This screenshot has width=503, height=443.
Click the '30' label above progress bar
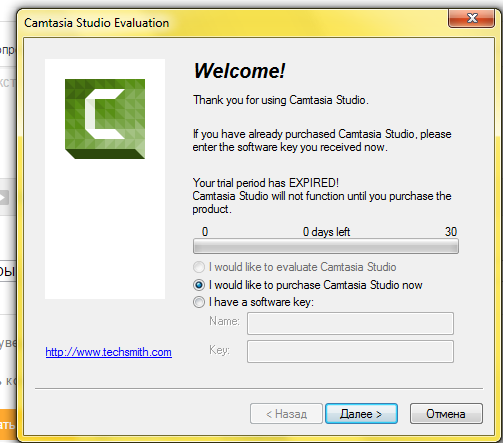(x=451, y=232)
